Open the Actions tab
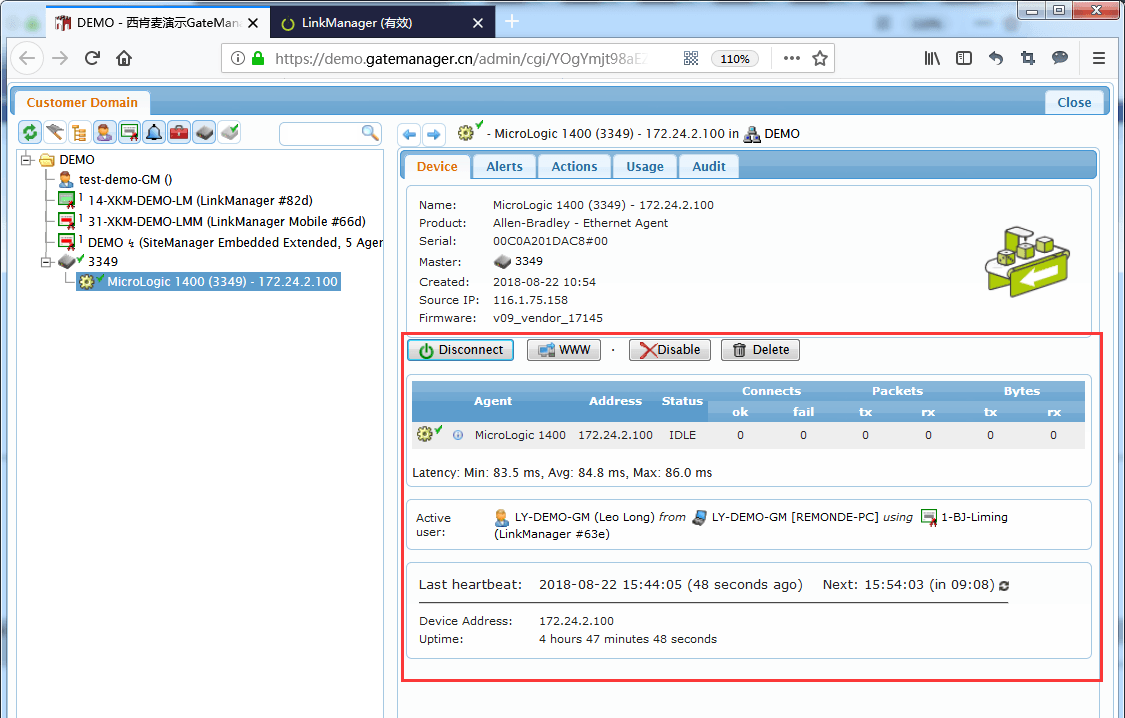The image size is (1125, 718). (x=574, y=166)
